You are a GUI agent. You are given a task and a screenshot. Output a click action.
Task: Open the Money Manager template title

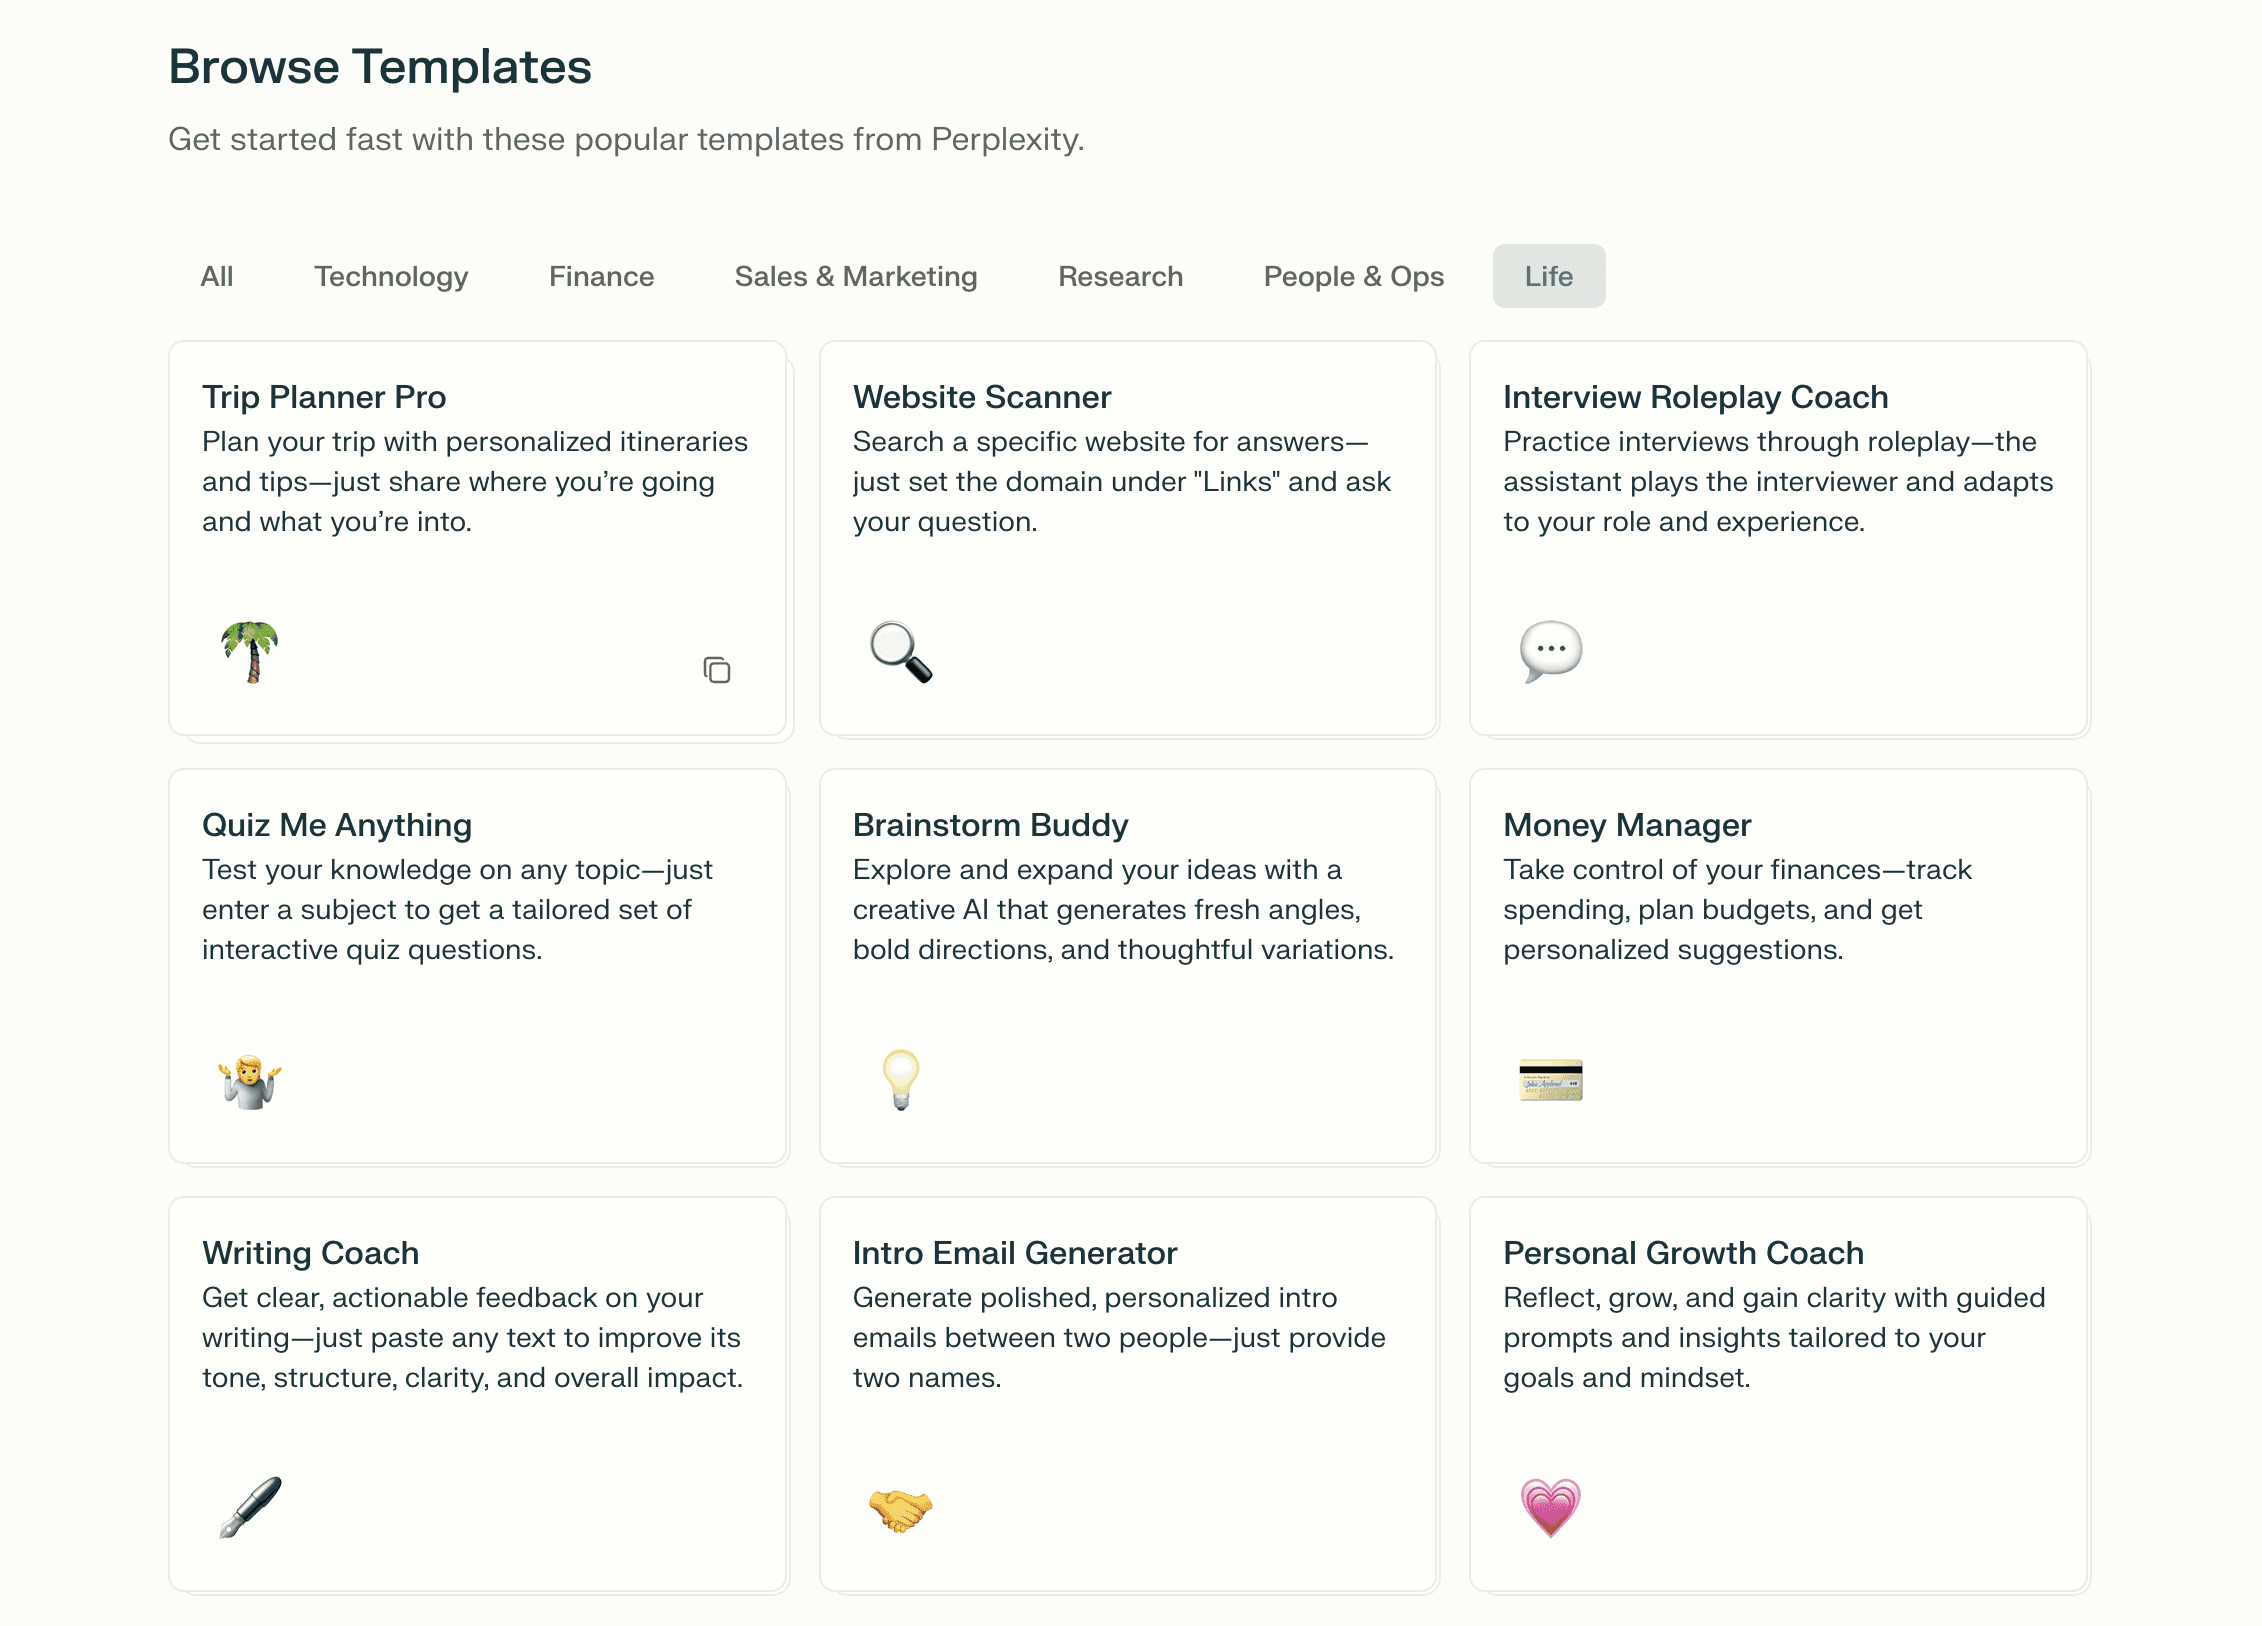tap(1627, 825)
